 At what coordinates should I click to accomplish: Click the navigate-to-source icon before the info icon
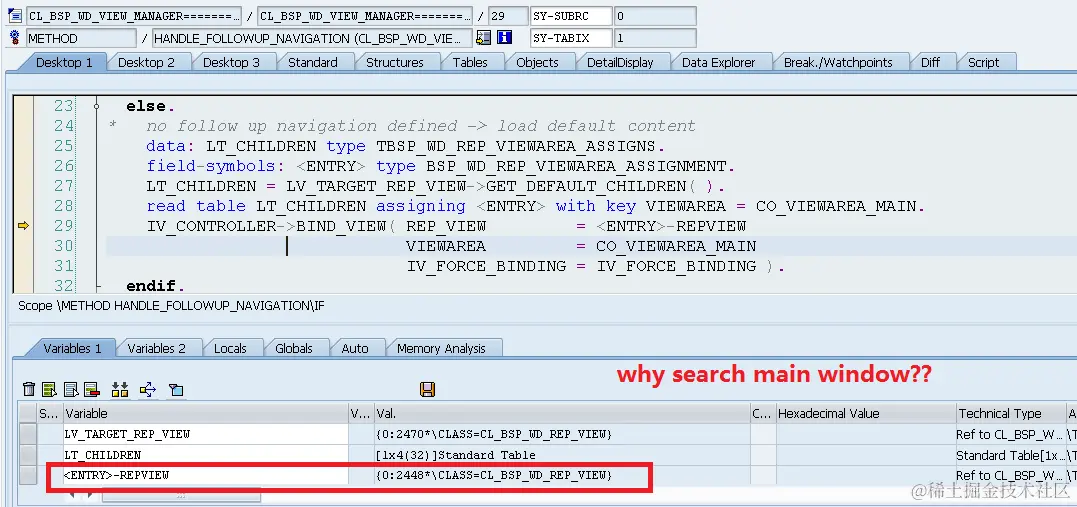pos(483,37)
